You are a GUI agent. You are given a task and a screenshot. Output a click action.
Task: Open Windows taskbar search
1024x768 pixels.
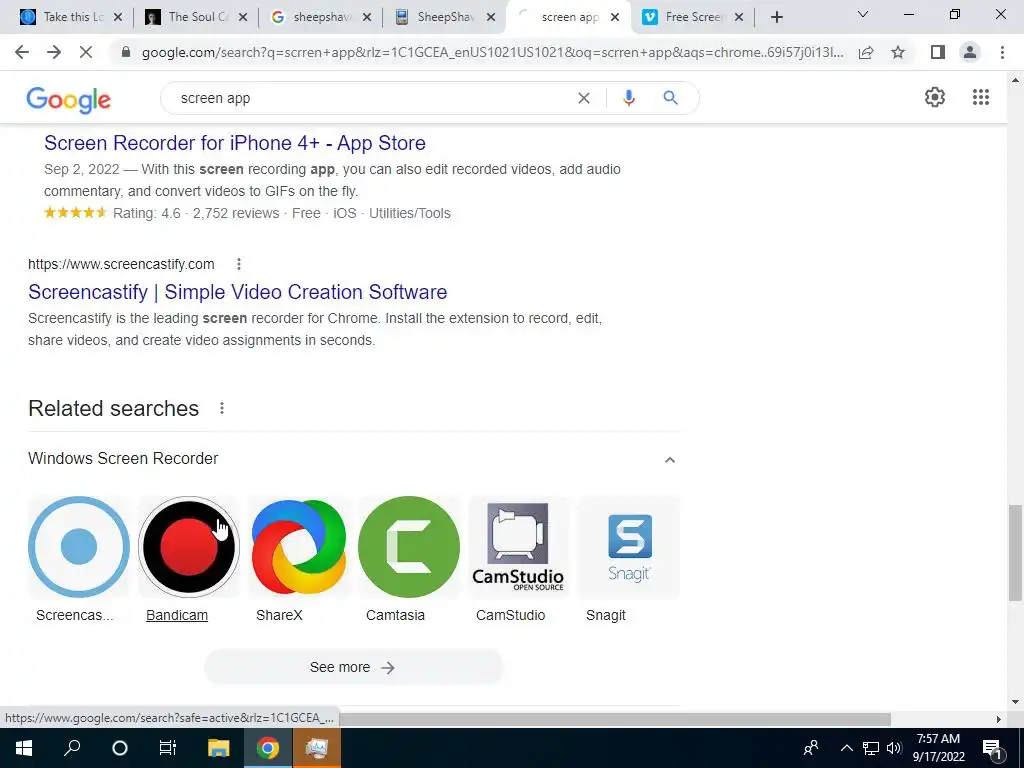(72, 748)
